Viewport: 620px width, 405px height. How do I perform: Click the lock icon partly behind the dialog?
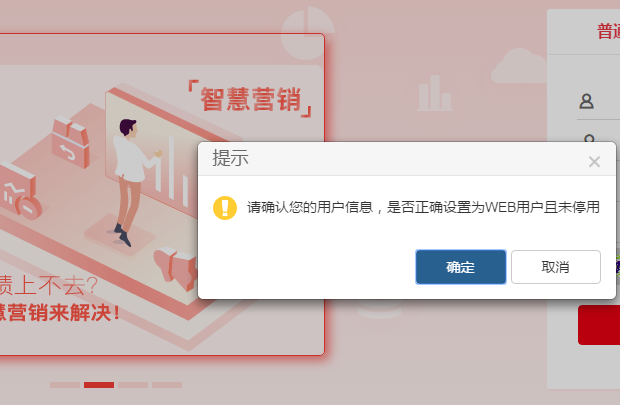point(589,138)
